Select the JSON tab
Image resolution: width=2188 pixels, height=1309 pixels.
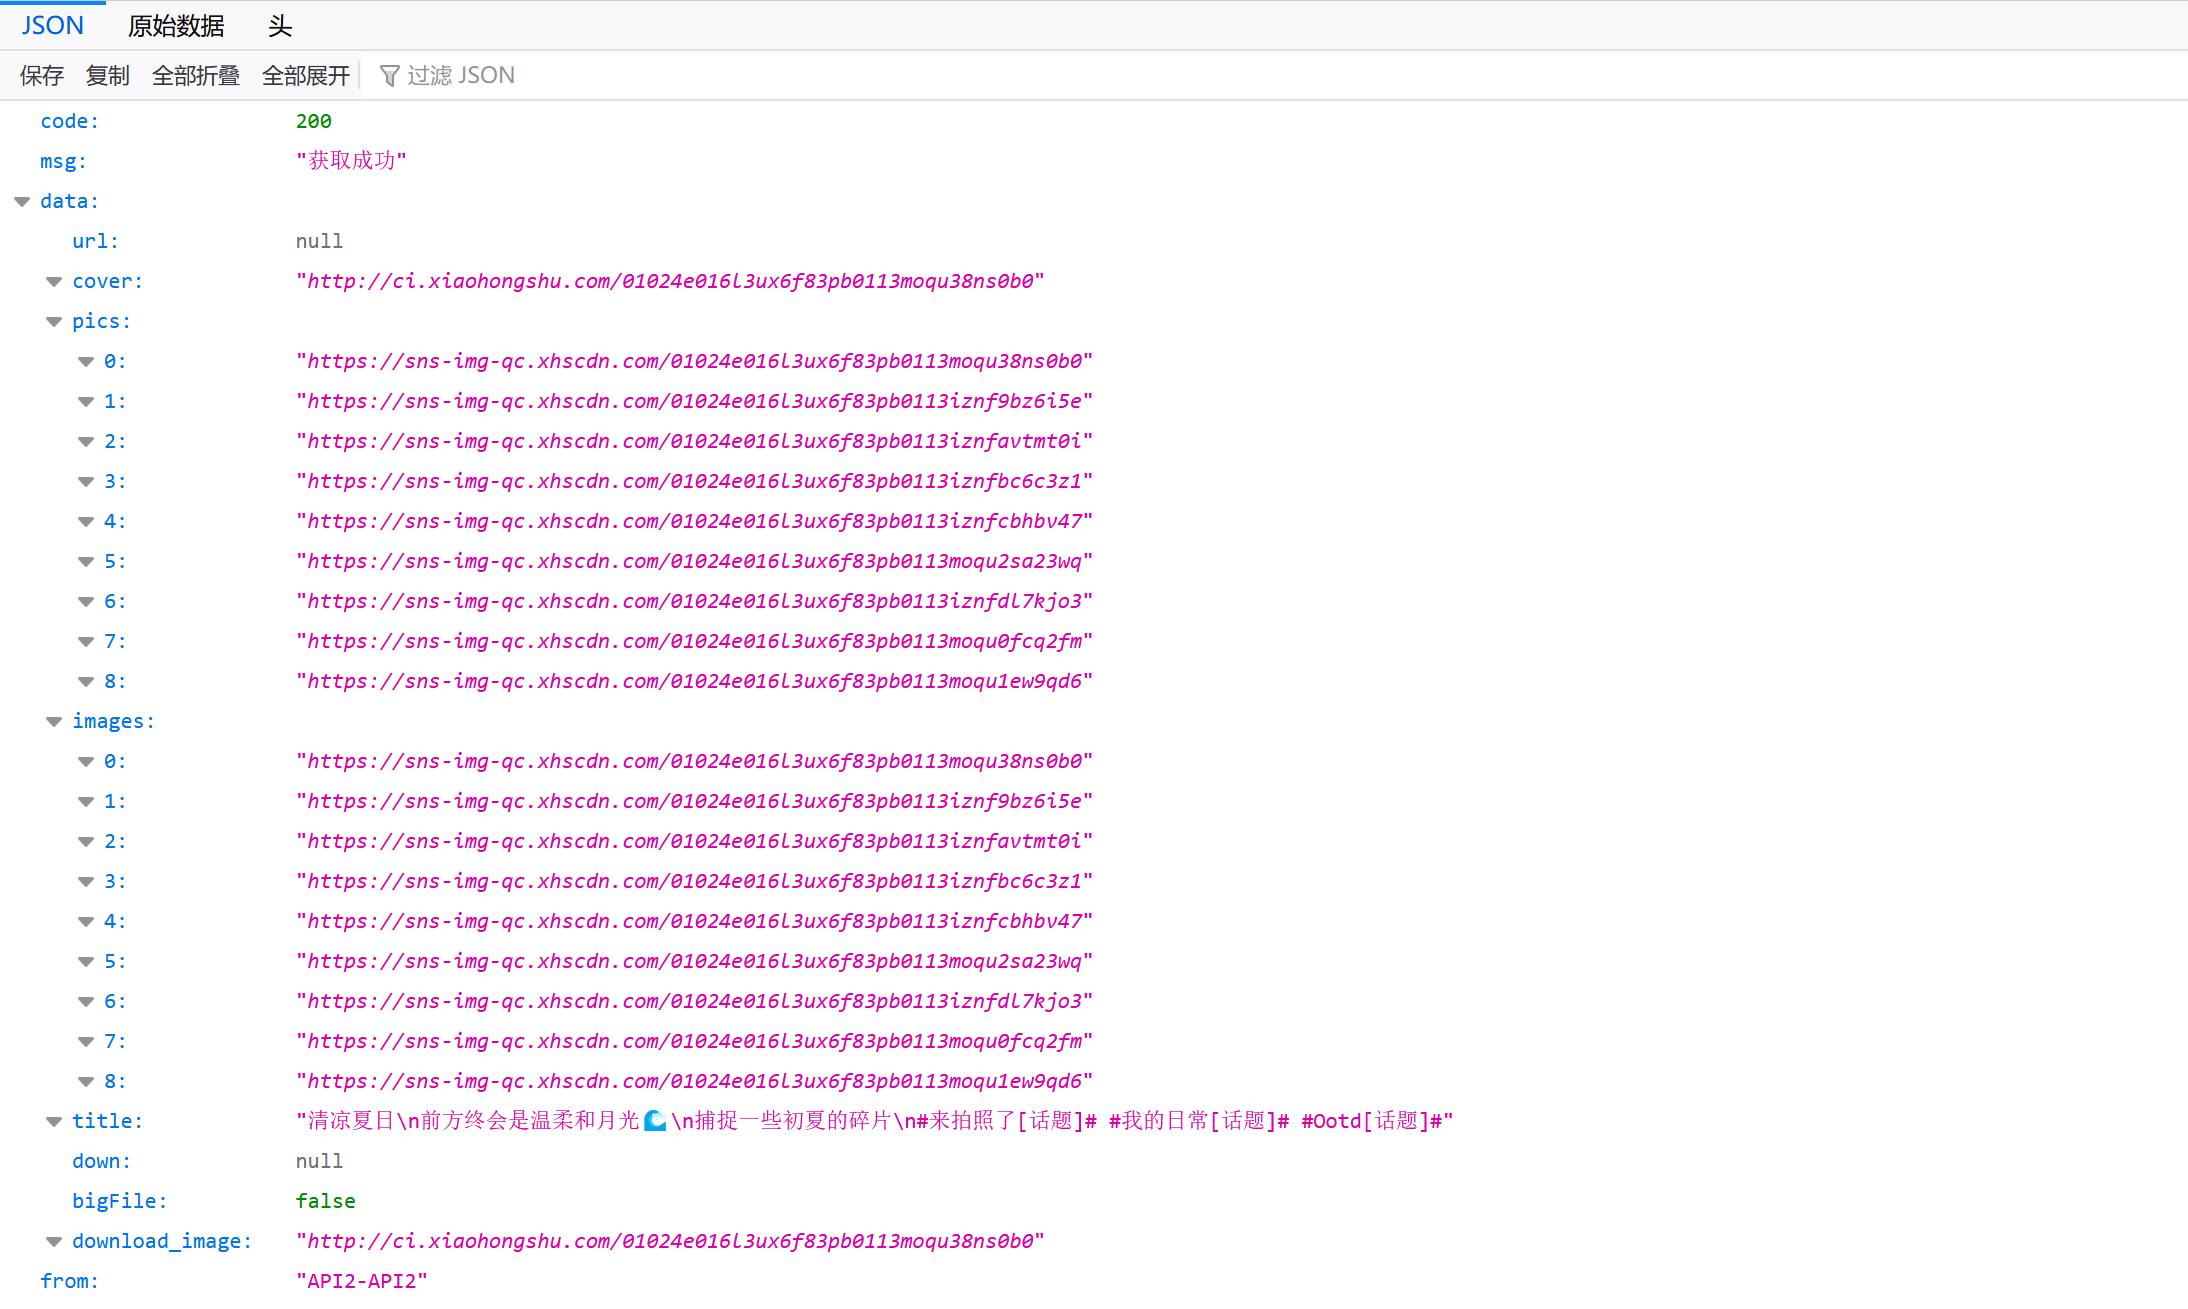(x=52, y=25)
